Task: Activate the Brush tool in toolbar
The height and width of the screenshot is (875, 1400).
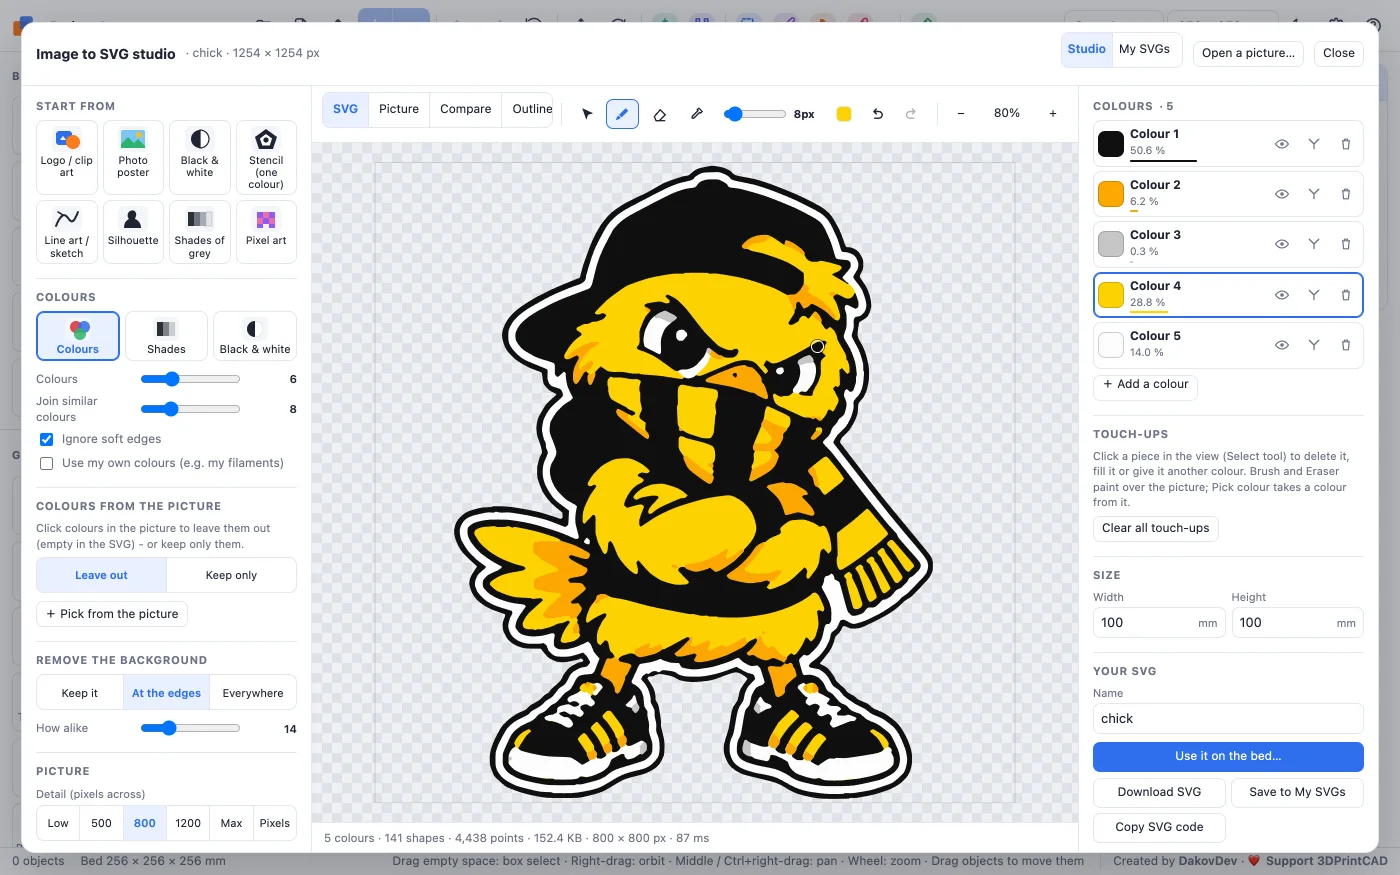Action: pyautogui.click(x=622, y=114)
